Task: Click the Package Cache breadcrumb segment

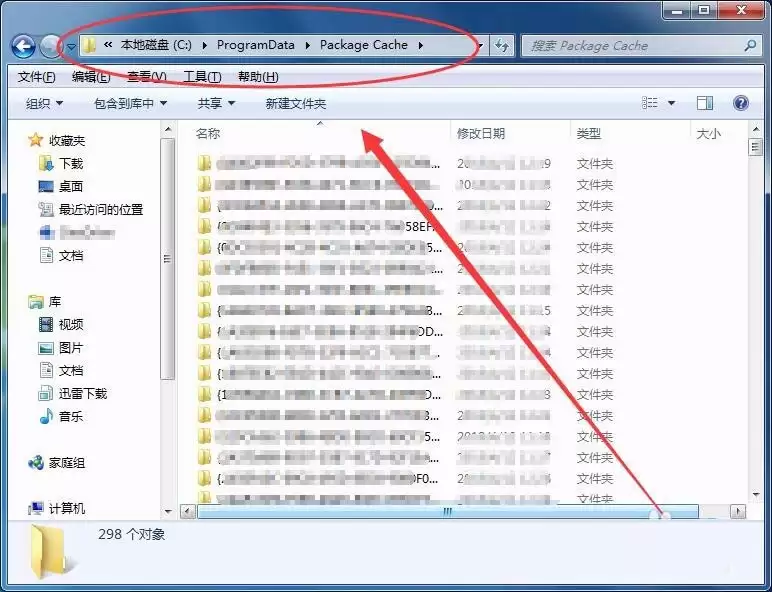Action: pyautogui.click(x=364, y=45)
